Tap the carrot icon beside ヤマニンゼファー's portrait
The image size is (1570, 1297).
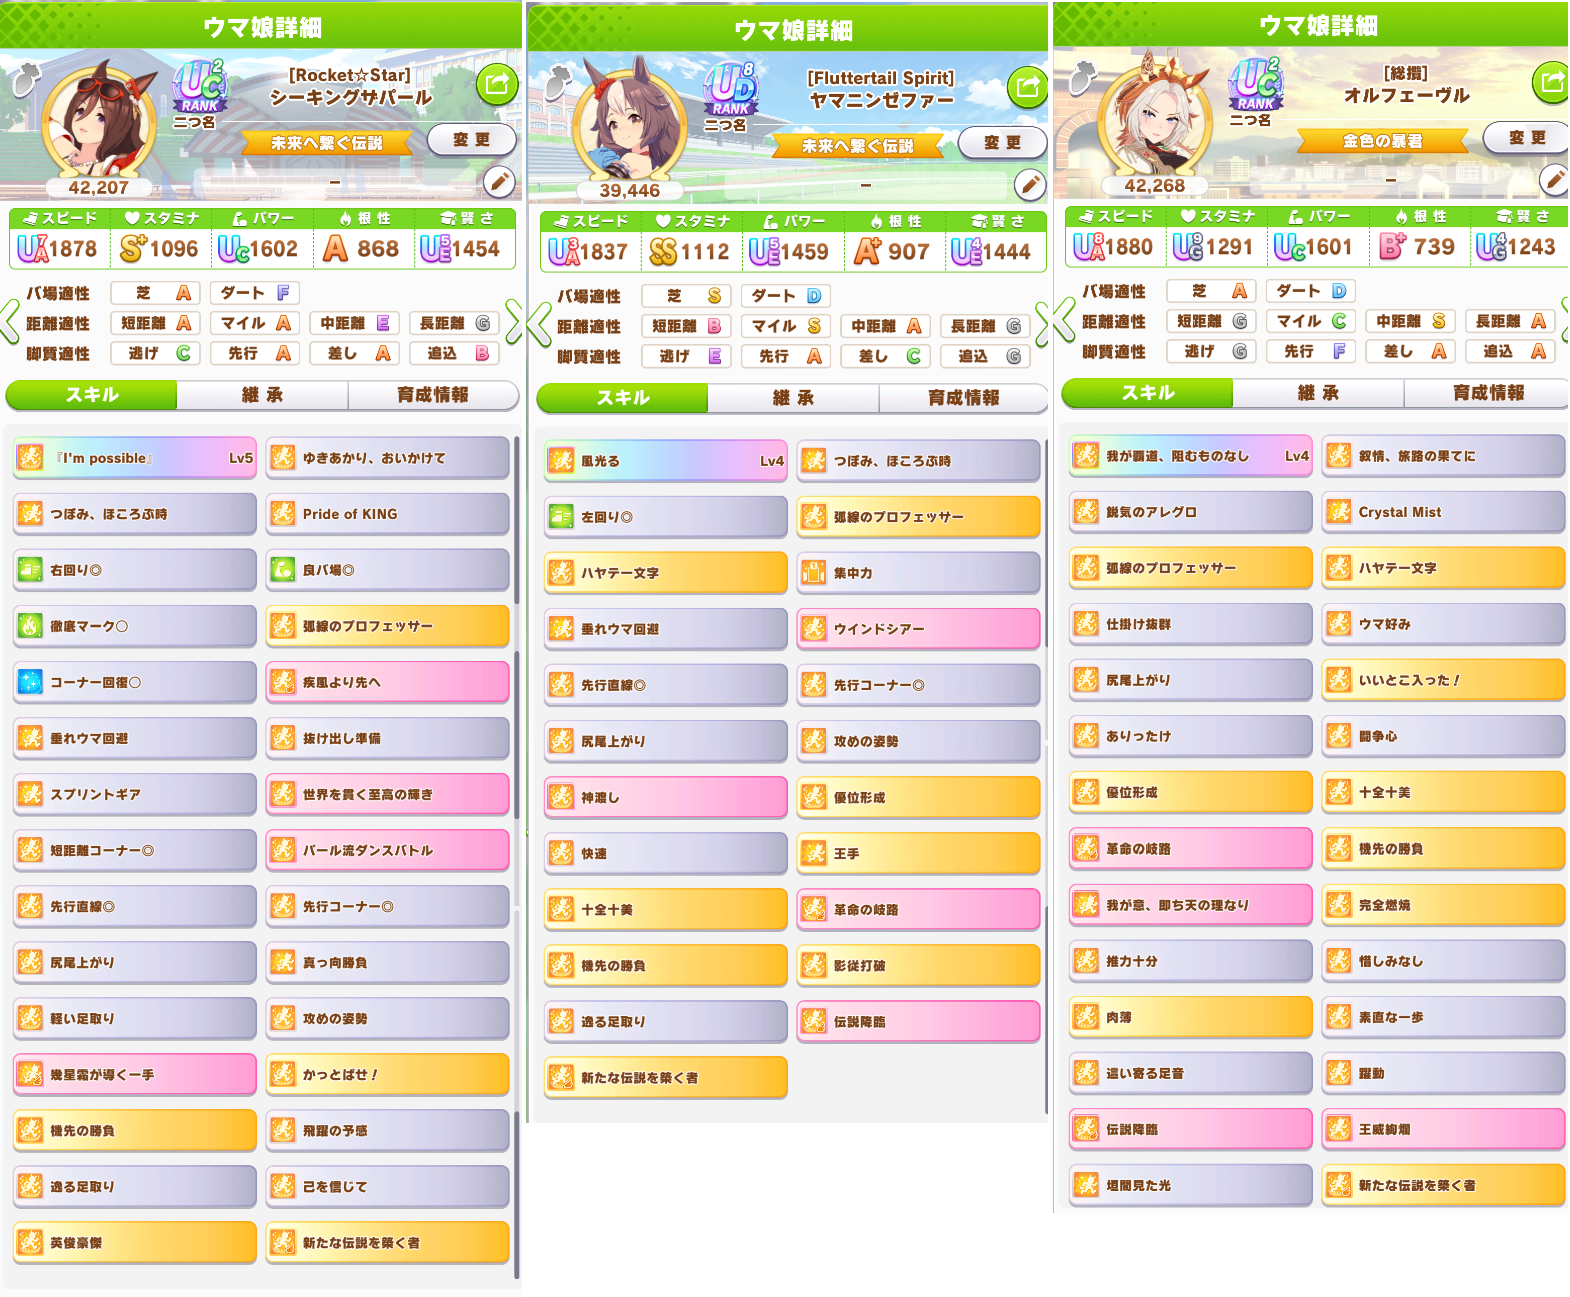(x=557, y=84)
